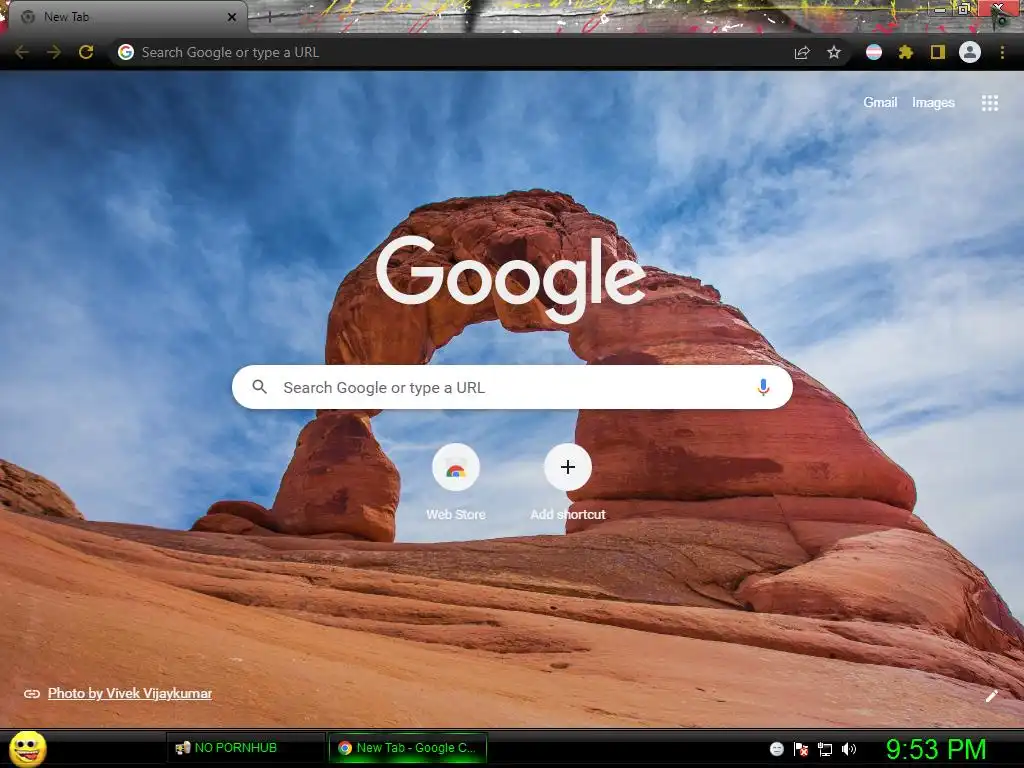
Task: Toggle the side panel icon
Action: coord(938,52)
